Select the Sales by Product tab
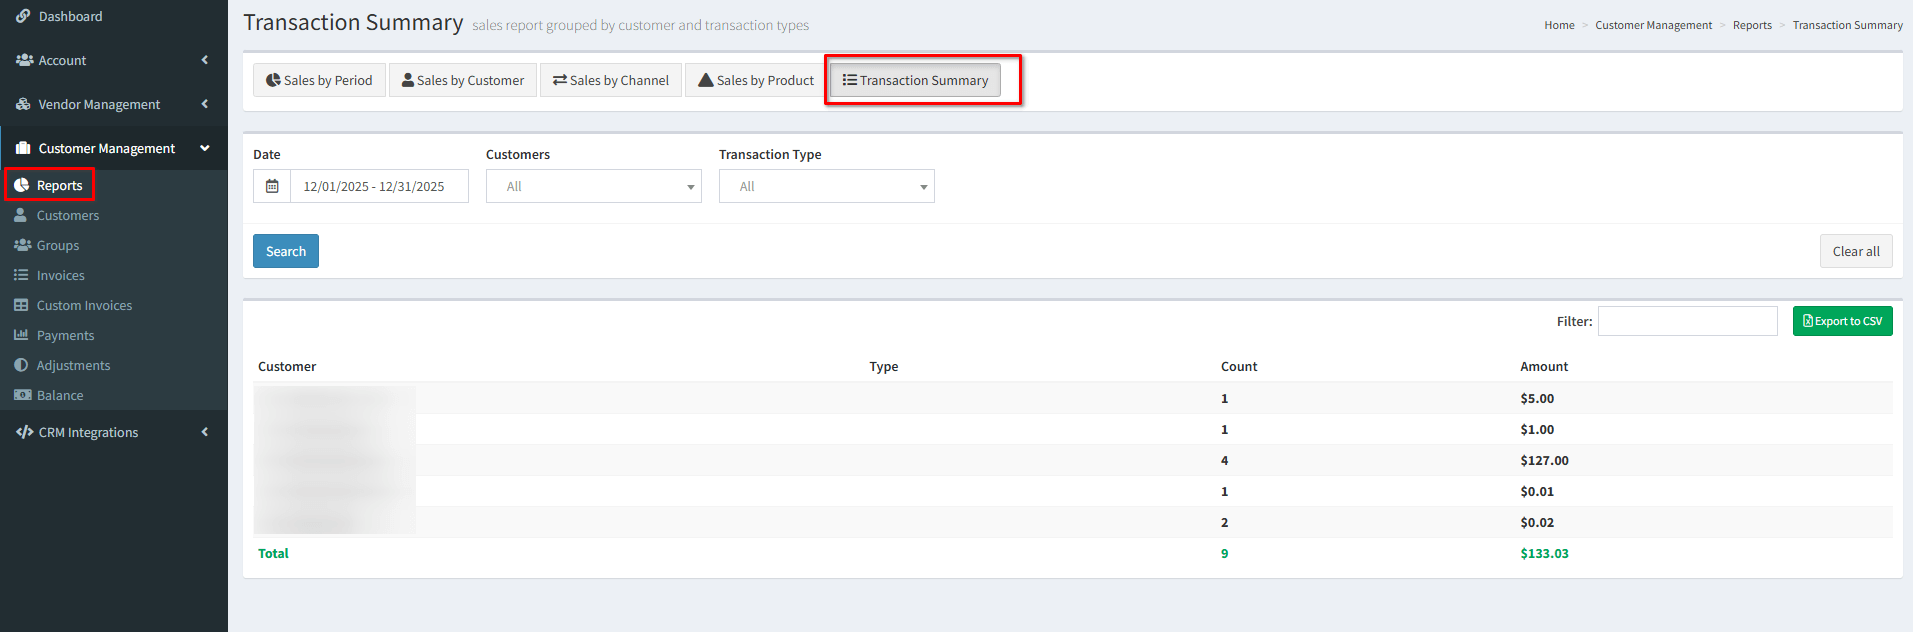The height and width of the screenshot is (632, 1913). [756, 81]
